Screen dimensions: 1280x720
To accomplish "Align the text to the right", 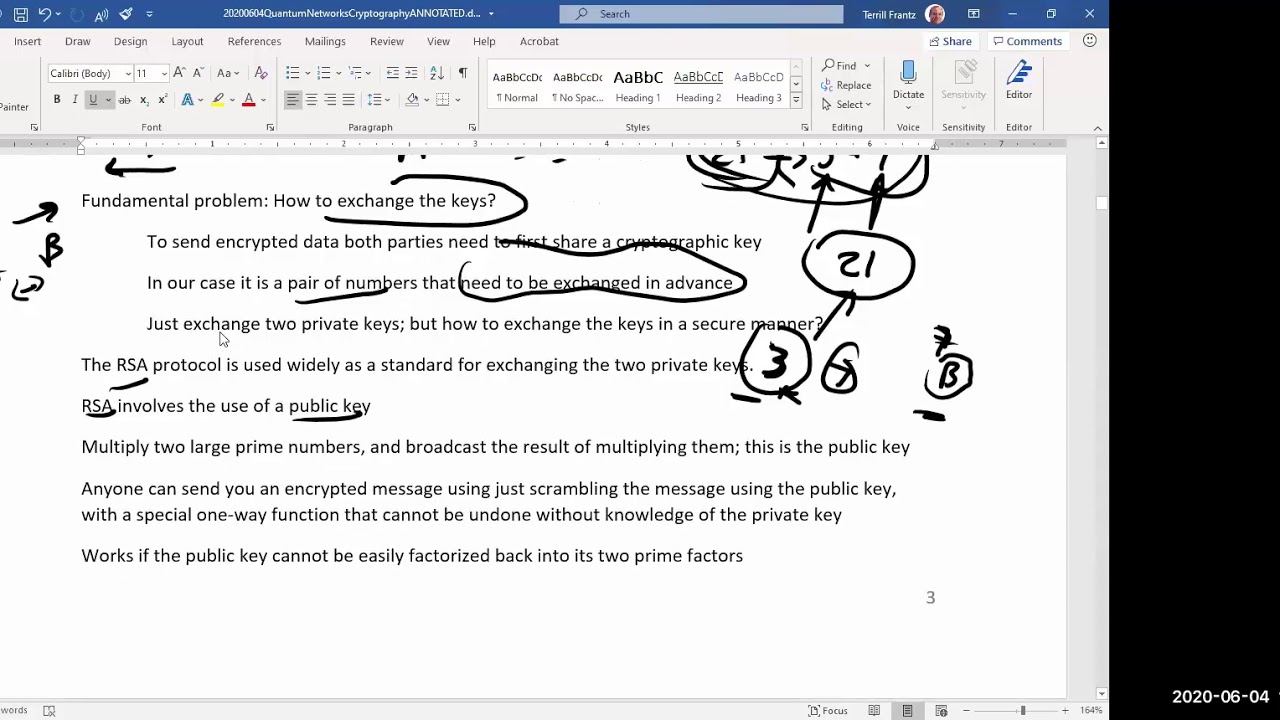I will point(330,100).
